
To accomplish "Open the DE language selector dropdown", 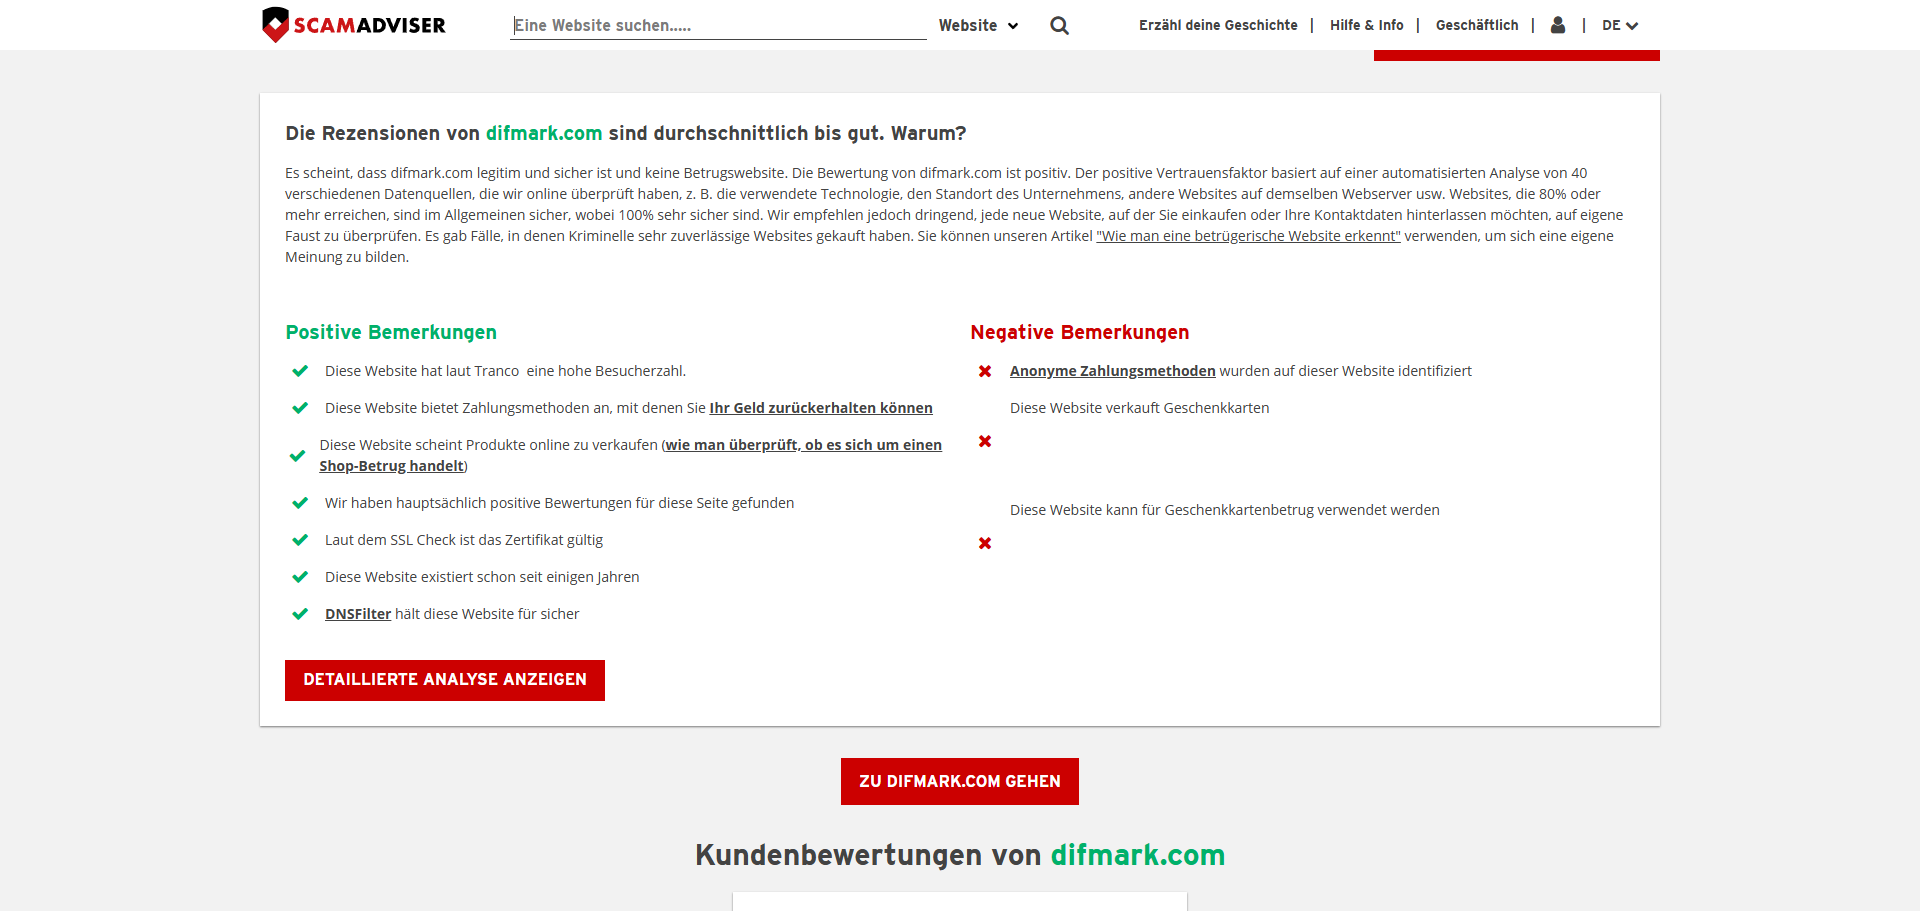I will 1619,26.
